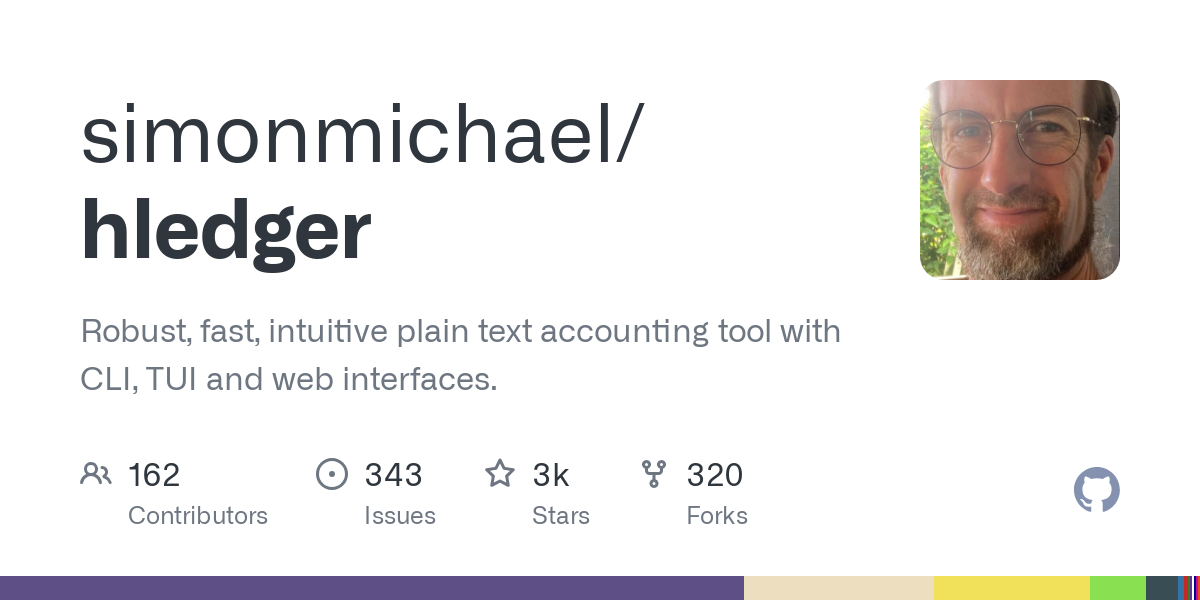
Task: Open the owner's avatar photo
Action: pos(1019,180)
